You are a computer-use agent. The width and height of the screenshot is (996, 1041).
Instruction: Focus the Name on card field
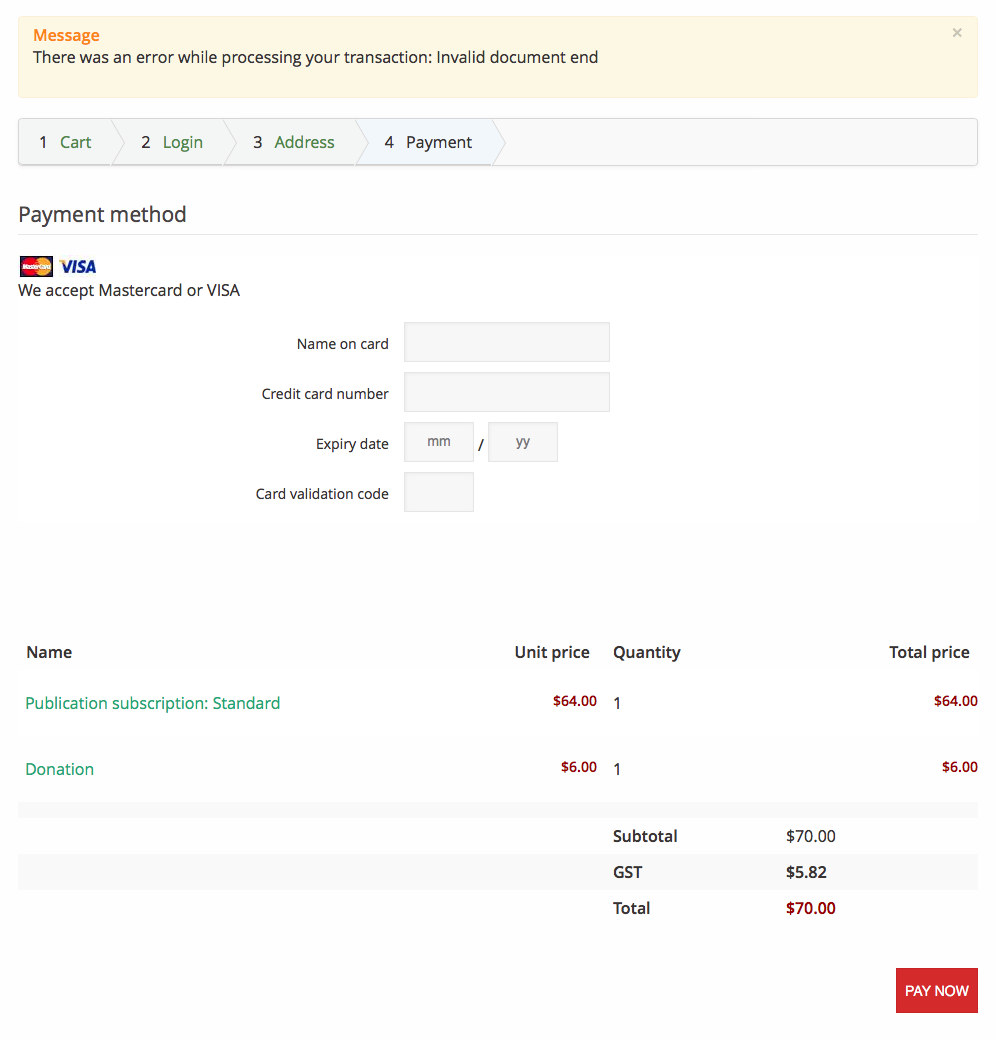(x=506, y=342)
